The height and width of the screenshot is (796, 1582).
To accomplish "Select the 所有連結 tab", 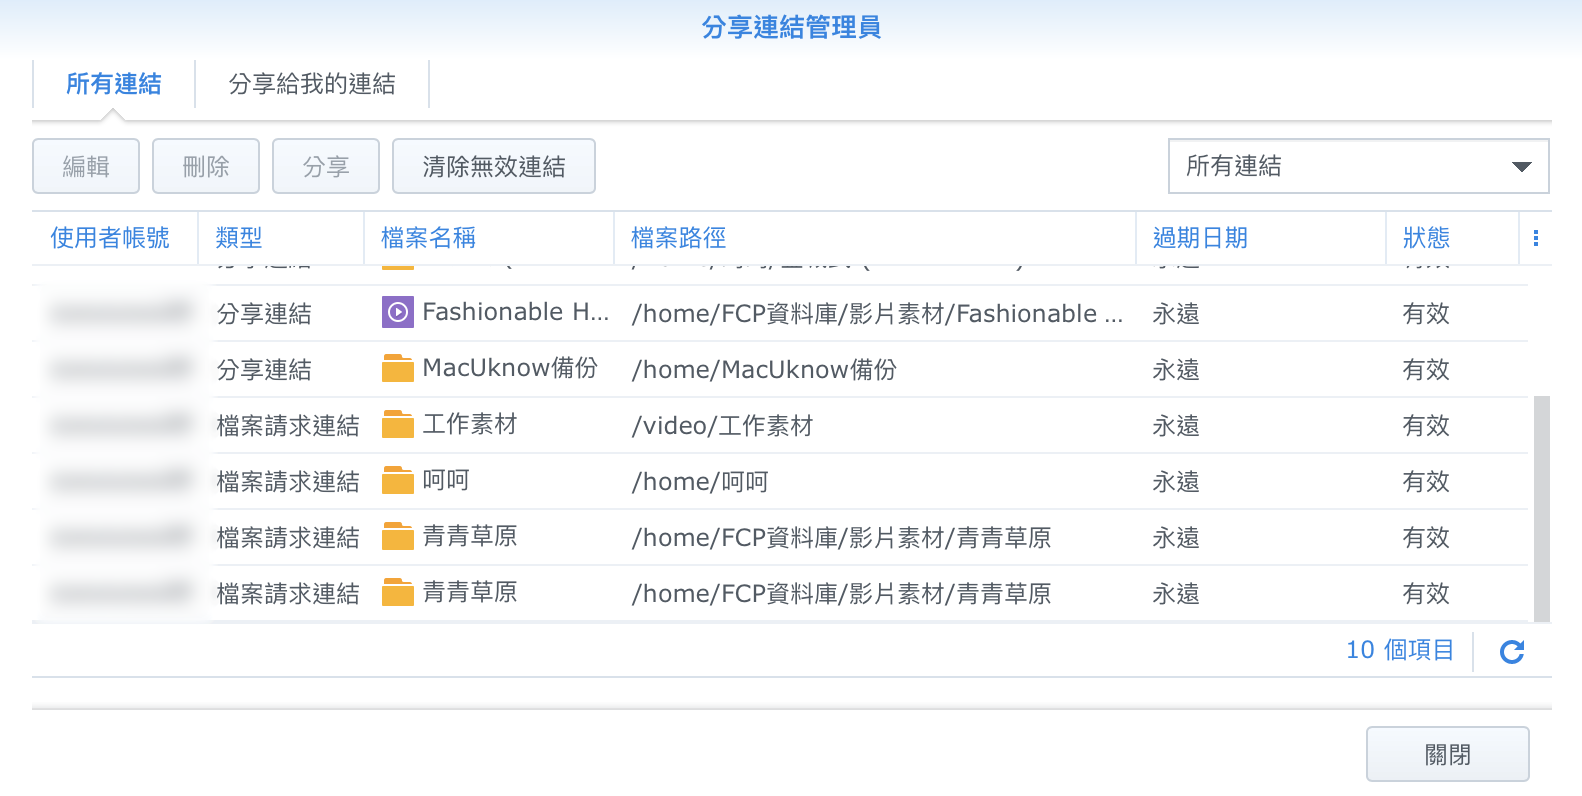I will (114, 84).
